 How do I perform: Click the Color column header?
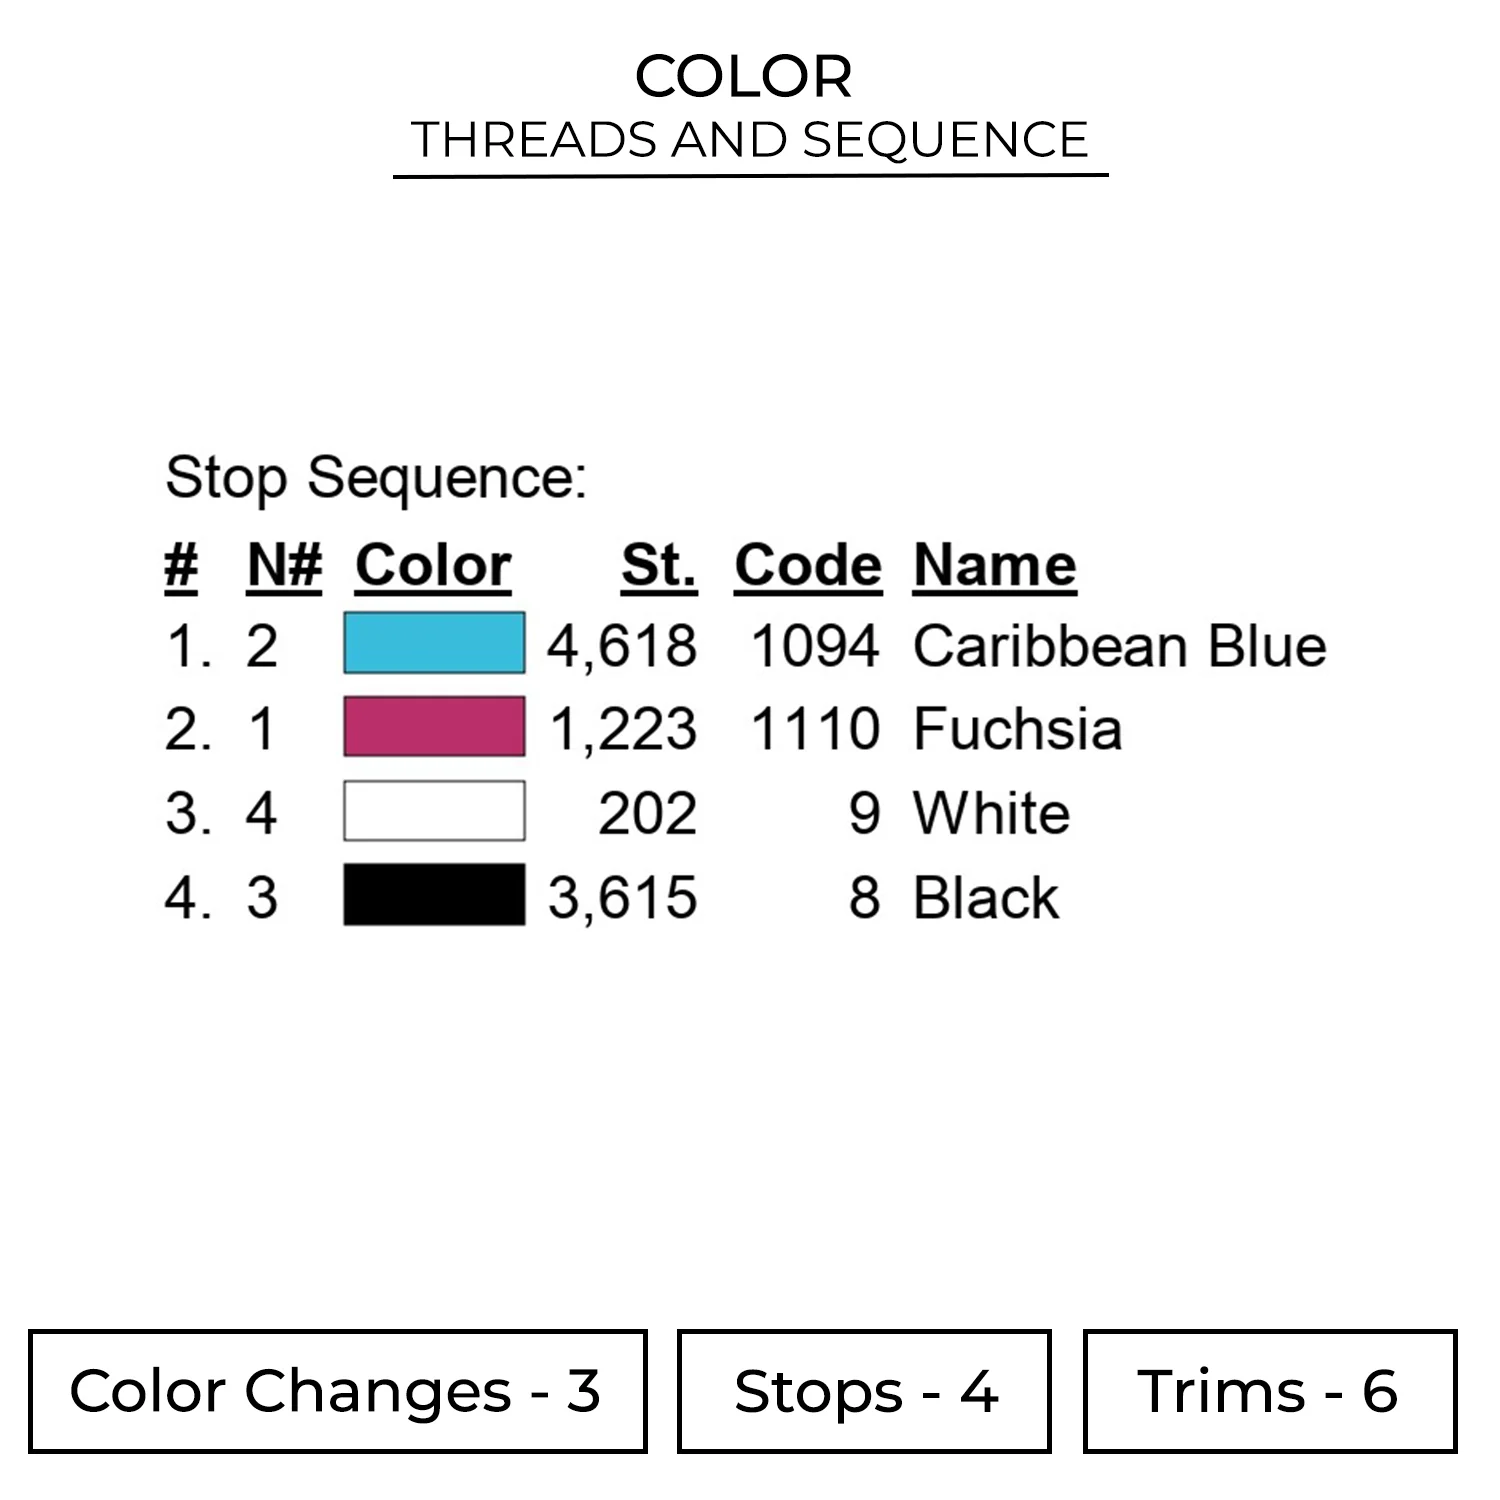coord(433,566)
